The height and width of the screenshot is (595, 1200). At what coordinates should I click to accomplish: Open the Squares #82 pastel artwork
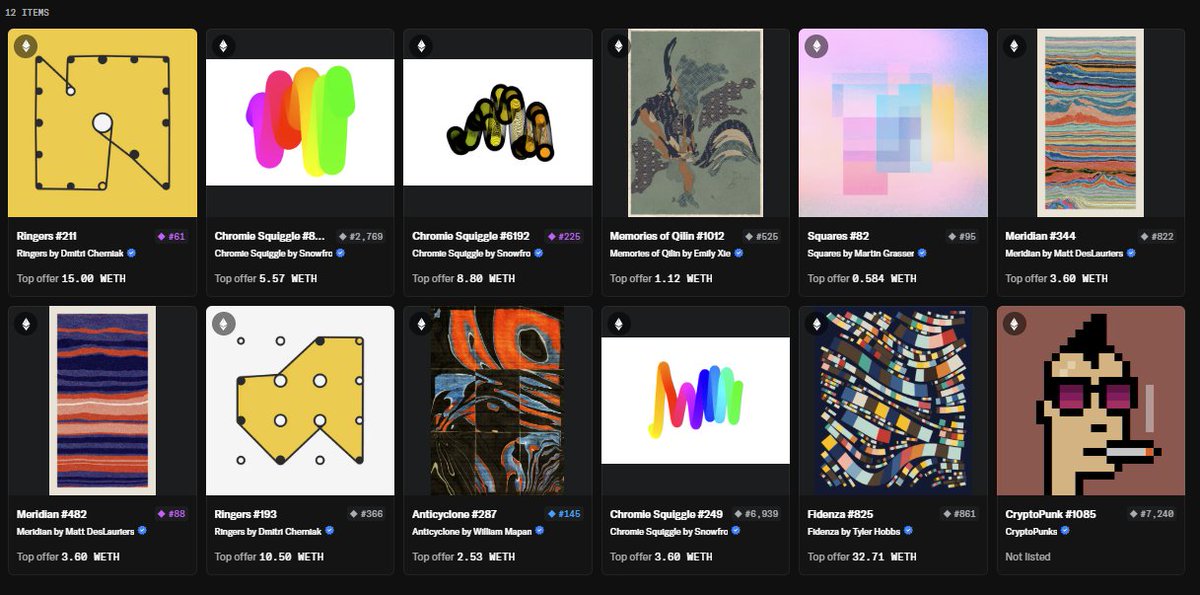[x=894, y=123]
